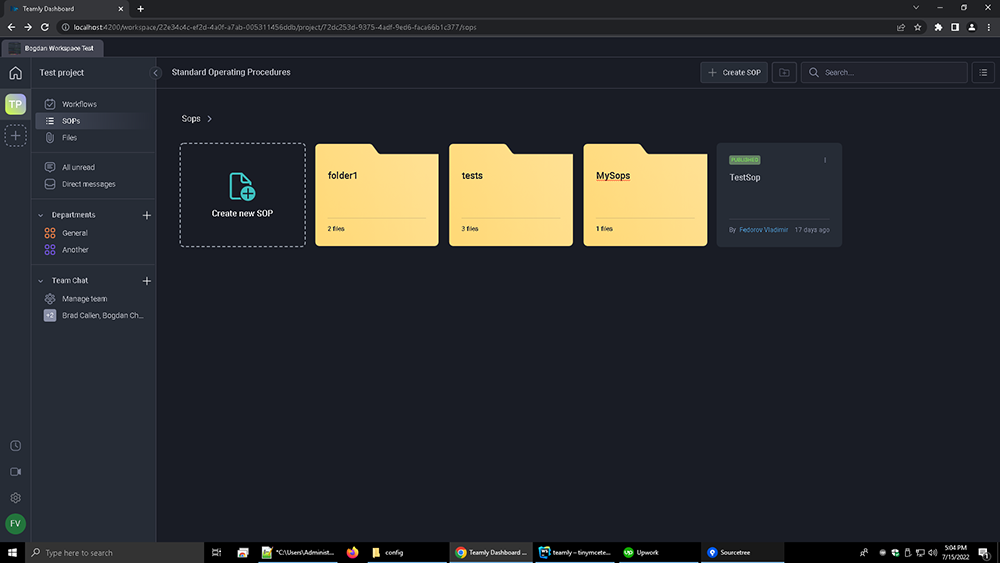Viewport: 1000px width, 563px height.
Task: Add a new department
Action: (x=147, y=216)
